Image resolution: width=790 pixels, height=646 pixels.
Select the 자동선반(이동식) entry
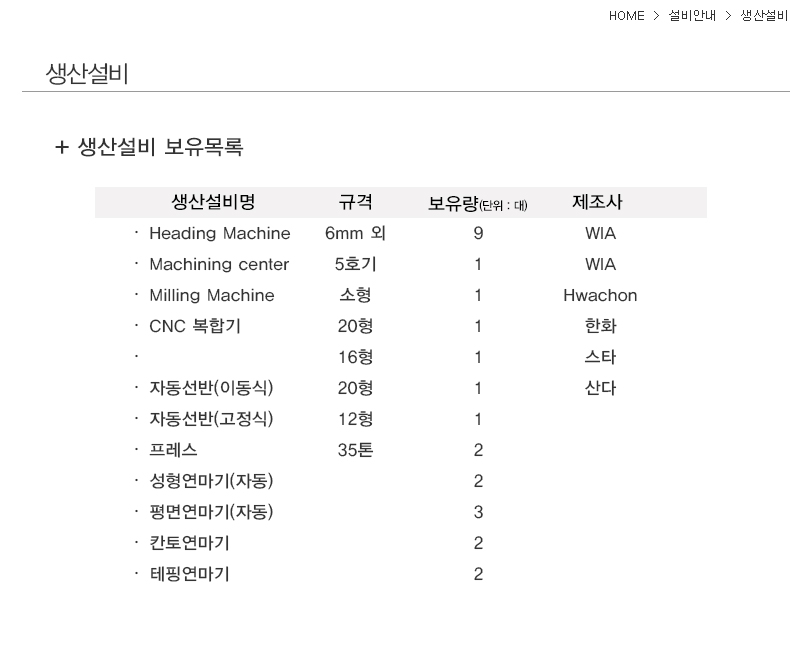click(211, 388)
